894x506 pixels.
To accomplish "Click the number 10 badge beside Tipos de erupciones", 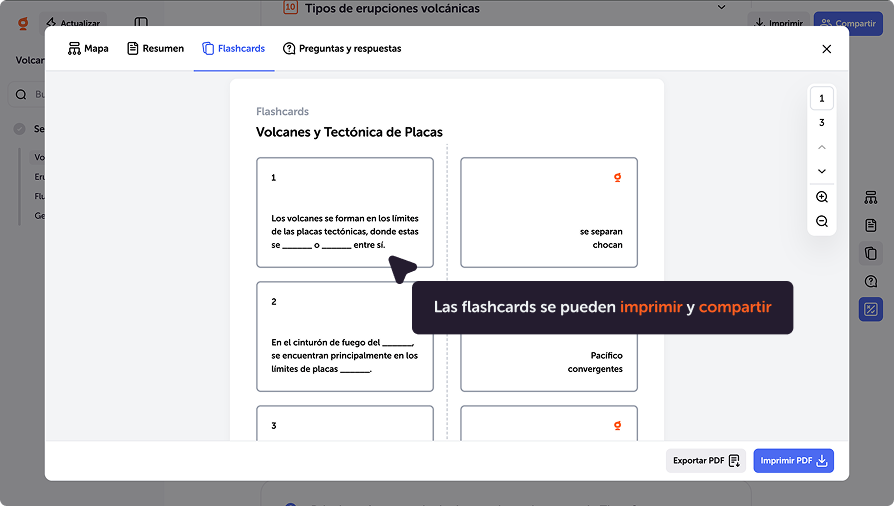I will point(291,7).
